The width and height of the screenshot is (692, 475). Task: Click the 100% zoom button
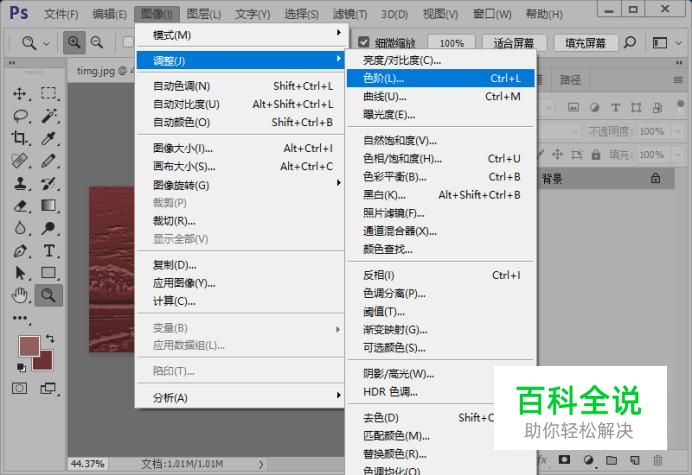(451, 43)
